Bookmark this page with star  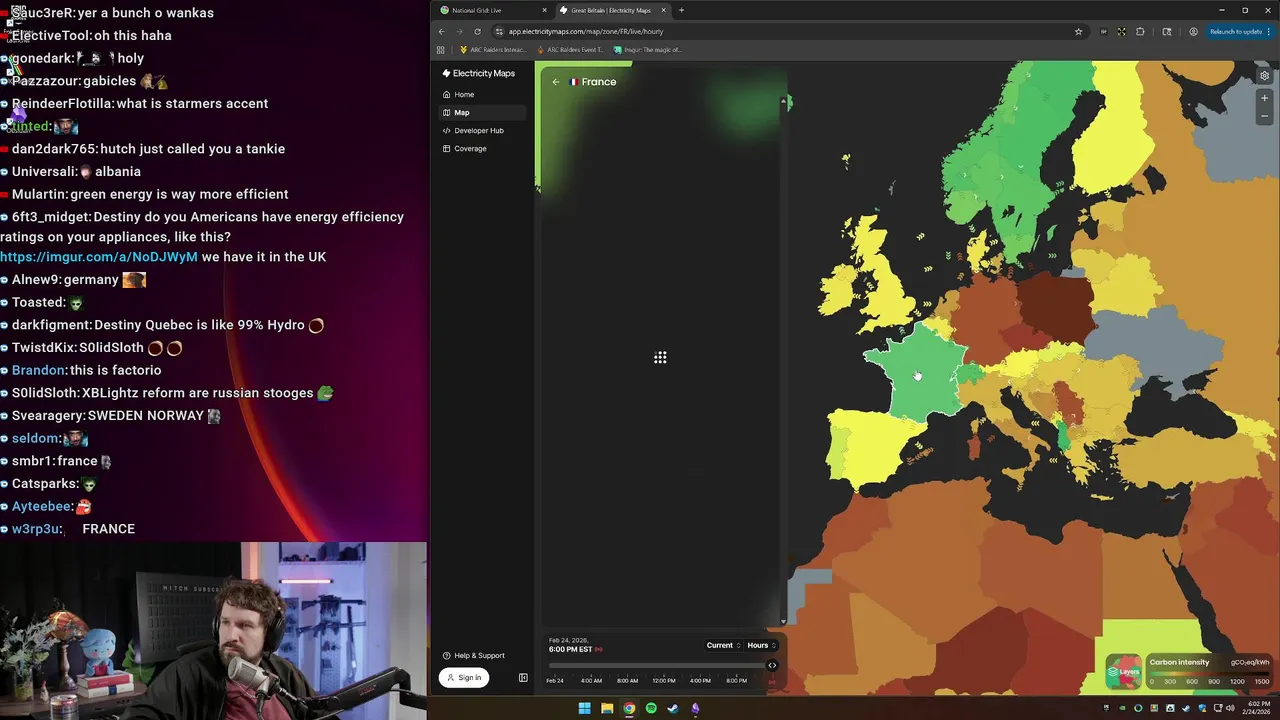click(x=1078, y=31)
